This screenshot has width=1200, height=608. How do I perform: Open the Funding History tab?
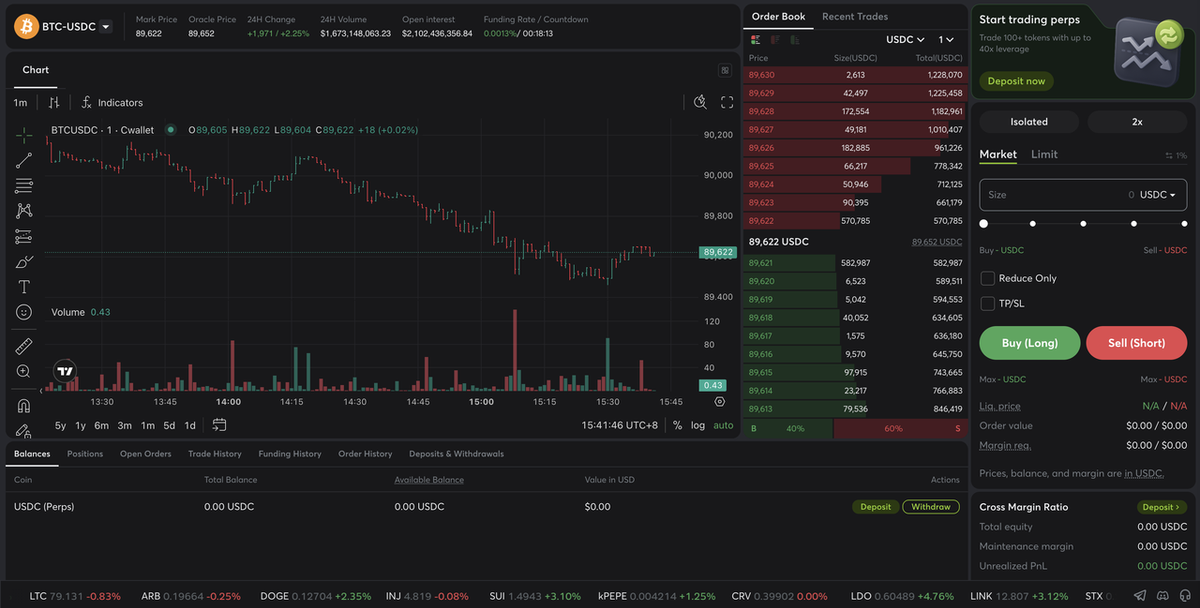click(x=290, y=454)
